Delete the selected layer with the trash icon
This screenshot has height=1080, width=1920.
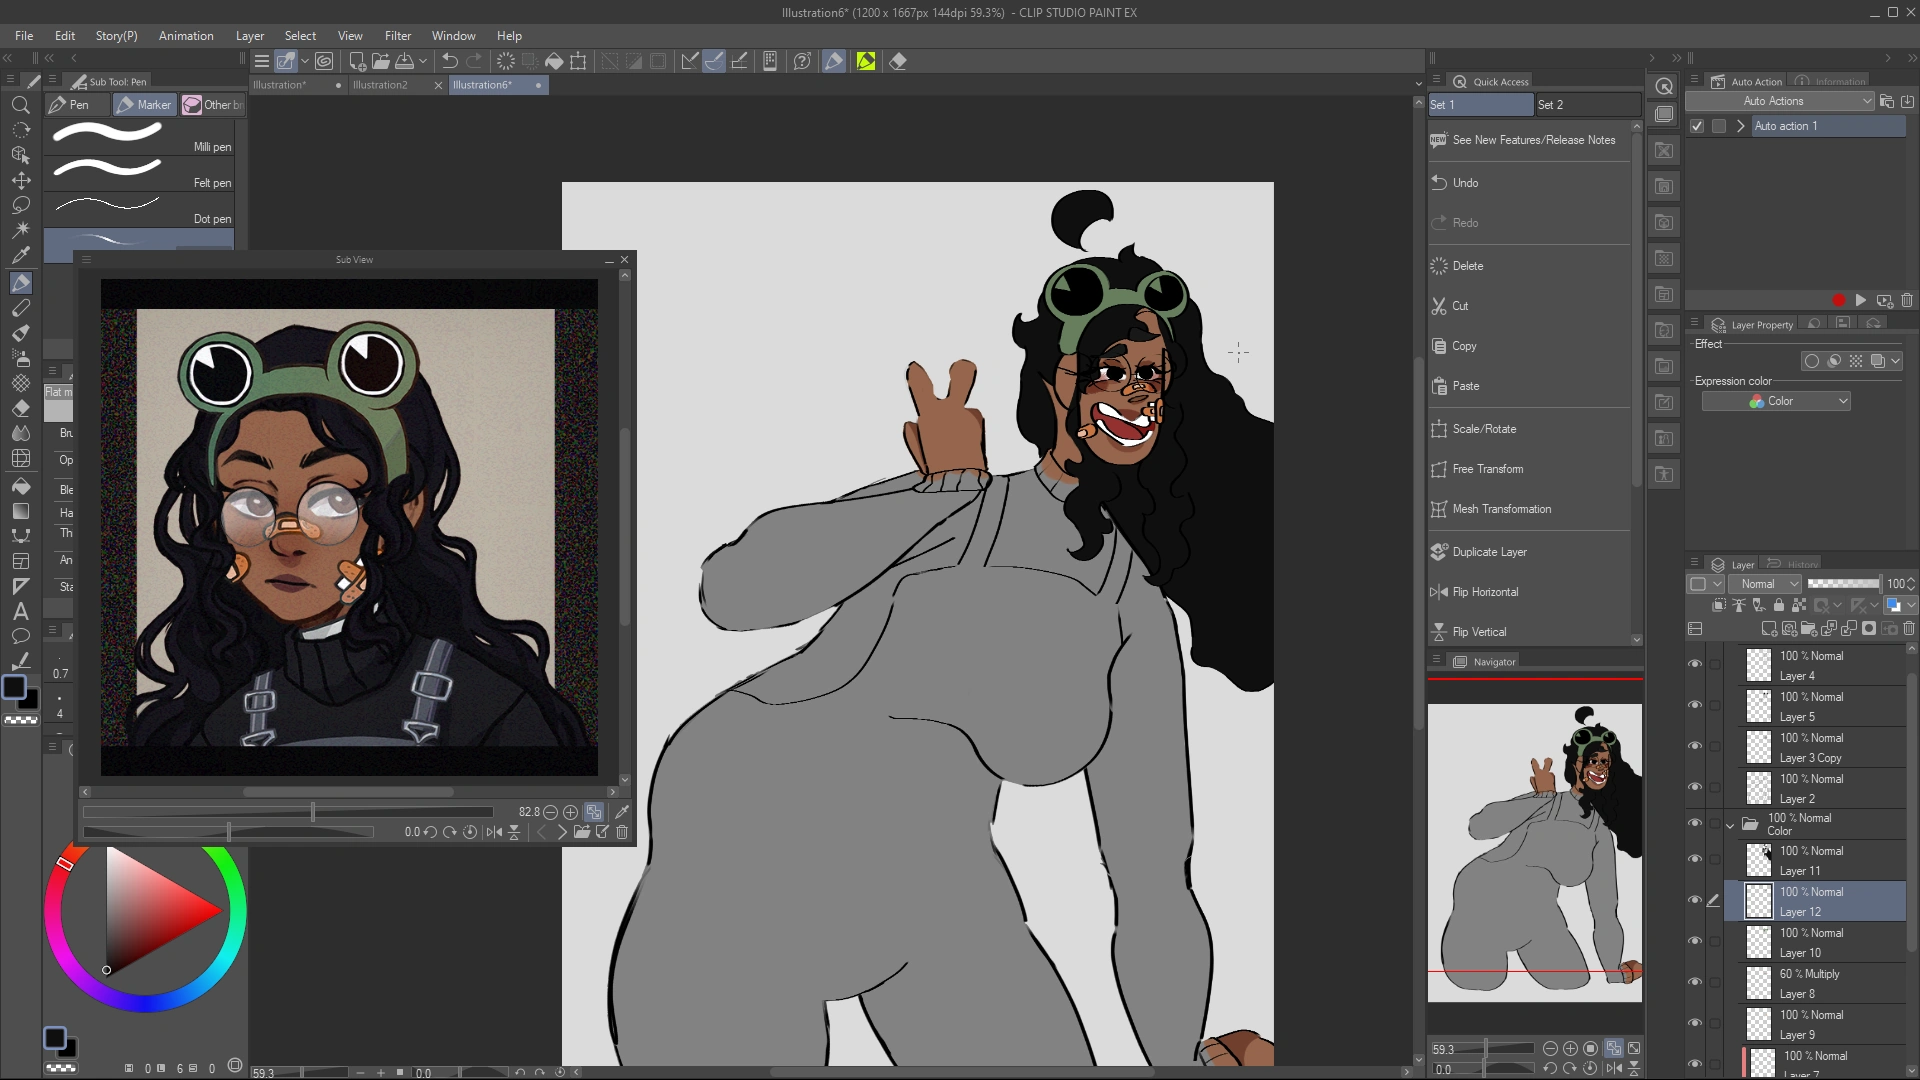click(1910, 628)
